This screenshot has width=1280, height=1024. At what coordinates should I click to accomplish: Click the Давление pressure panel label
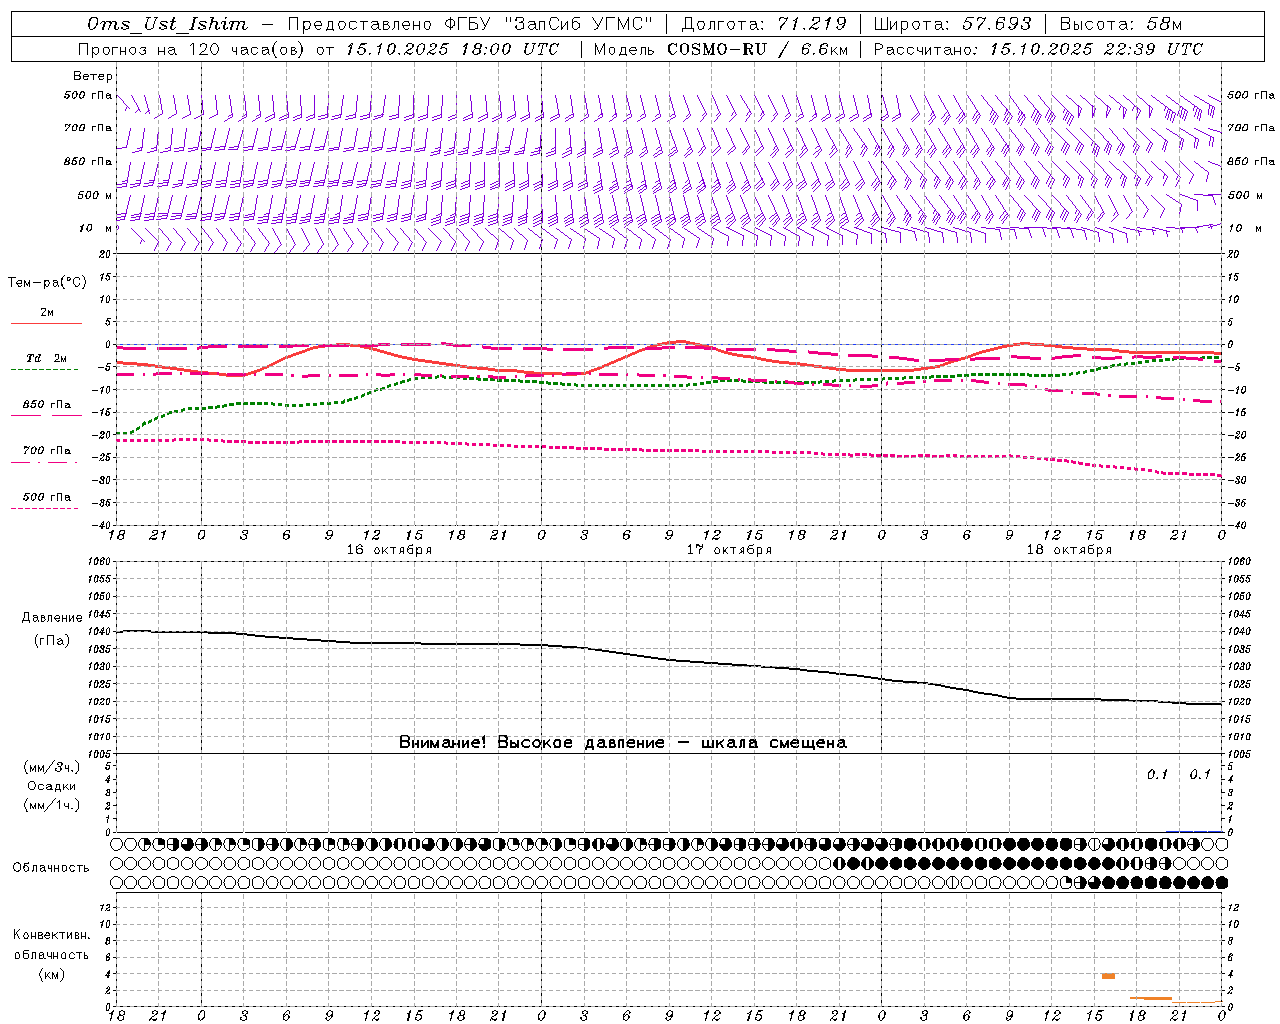tap(52, 618)
